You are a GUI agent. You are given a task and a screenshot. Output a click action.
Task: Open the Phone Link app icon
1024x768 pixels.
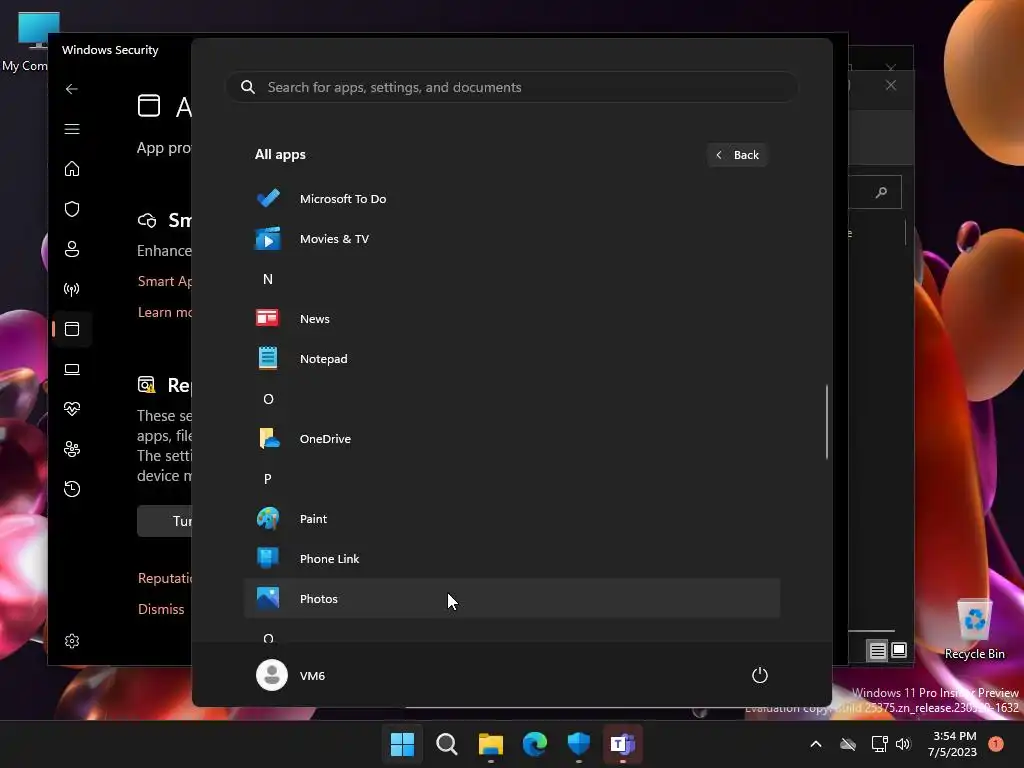coord(268,558)
